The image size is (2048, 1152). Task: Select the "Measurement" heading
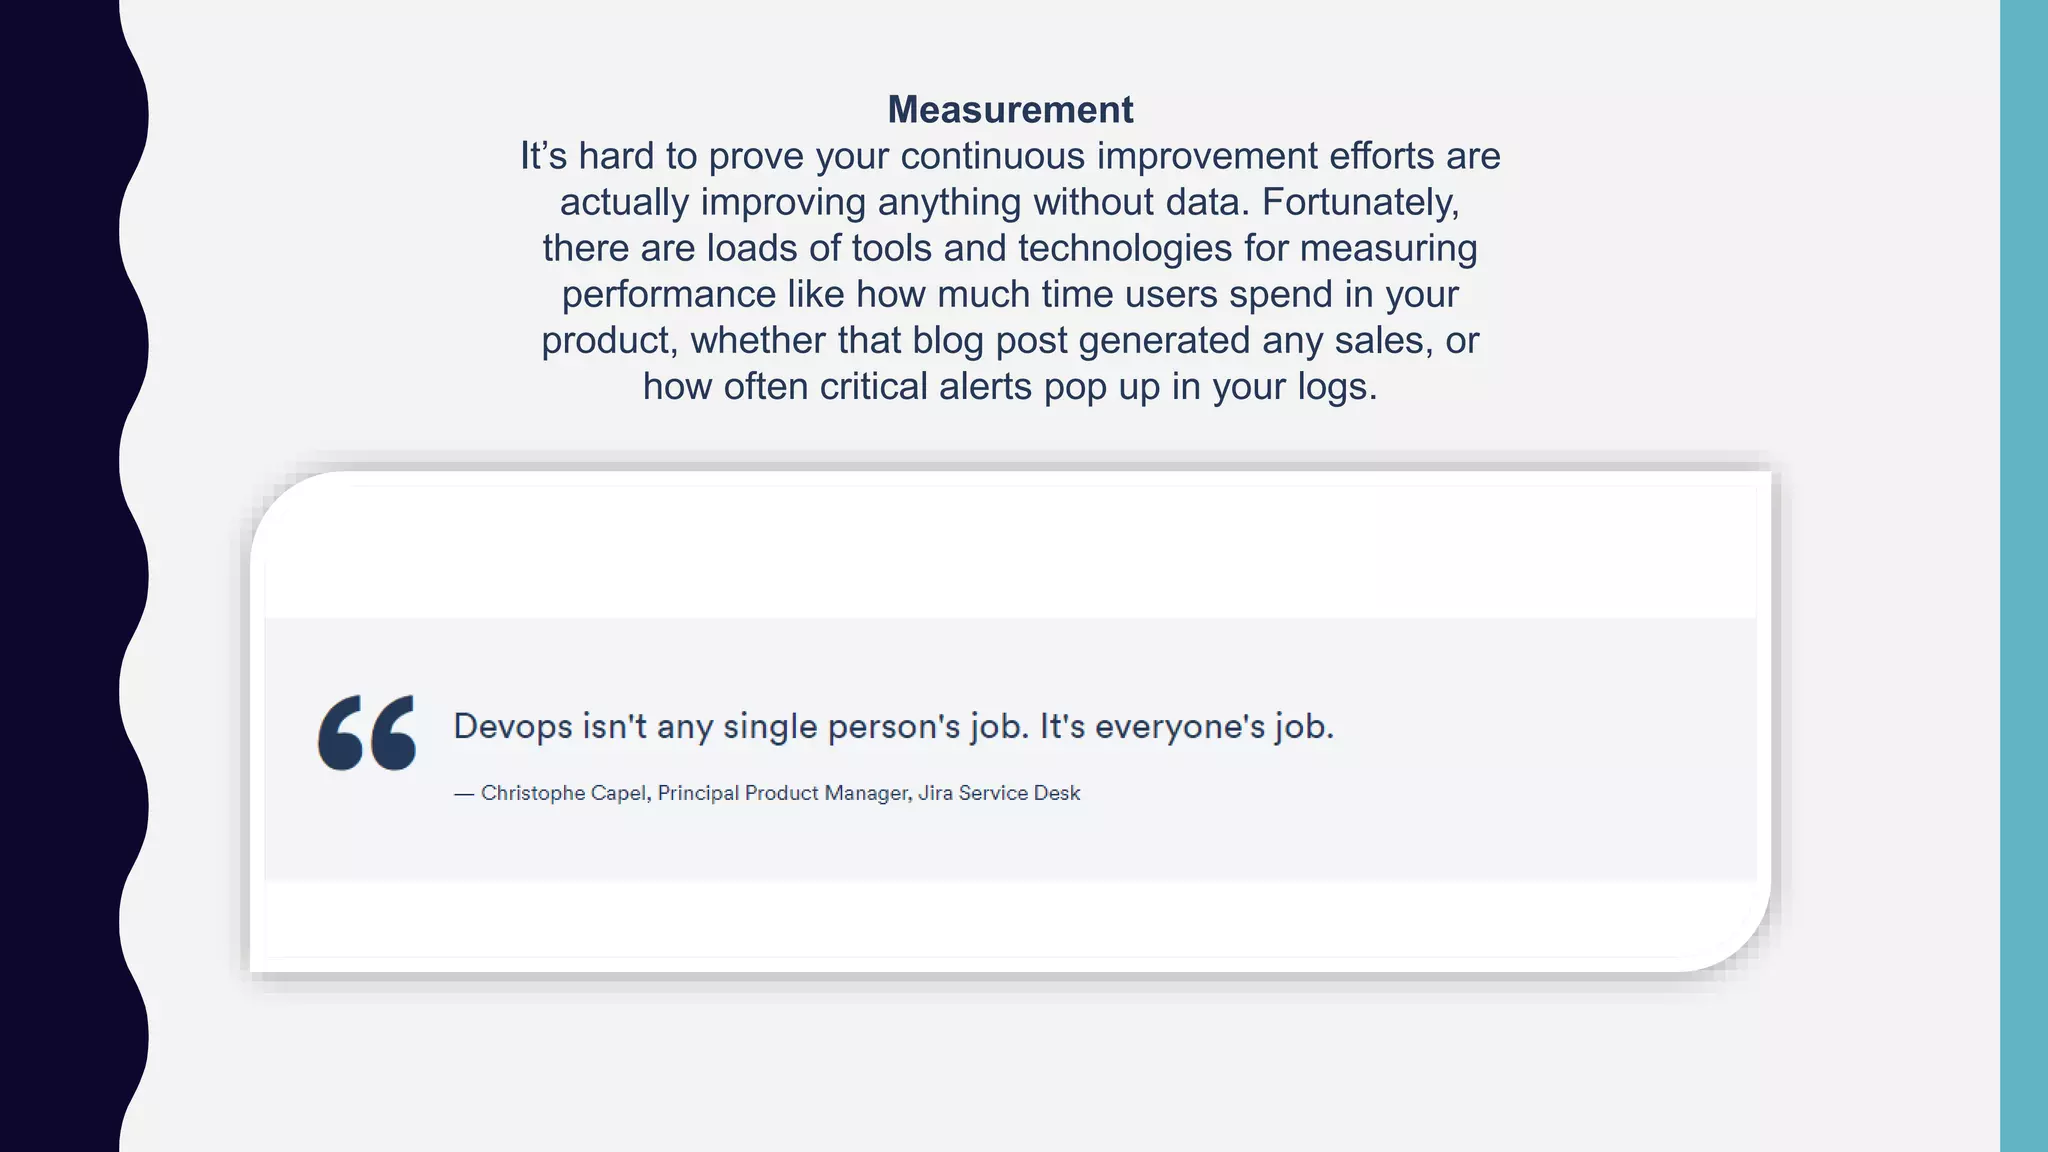(1010, 110)
